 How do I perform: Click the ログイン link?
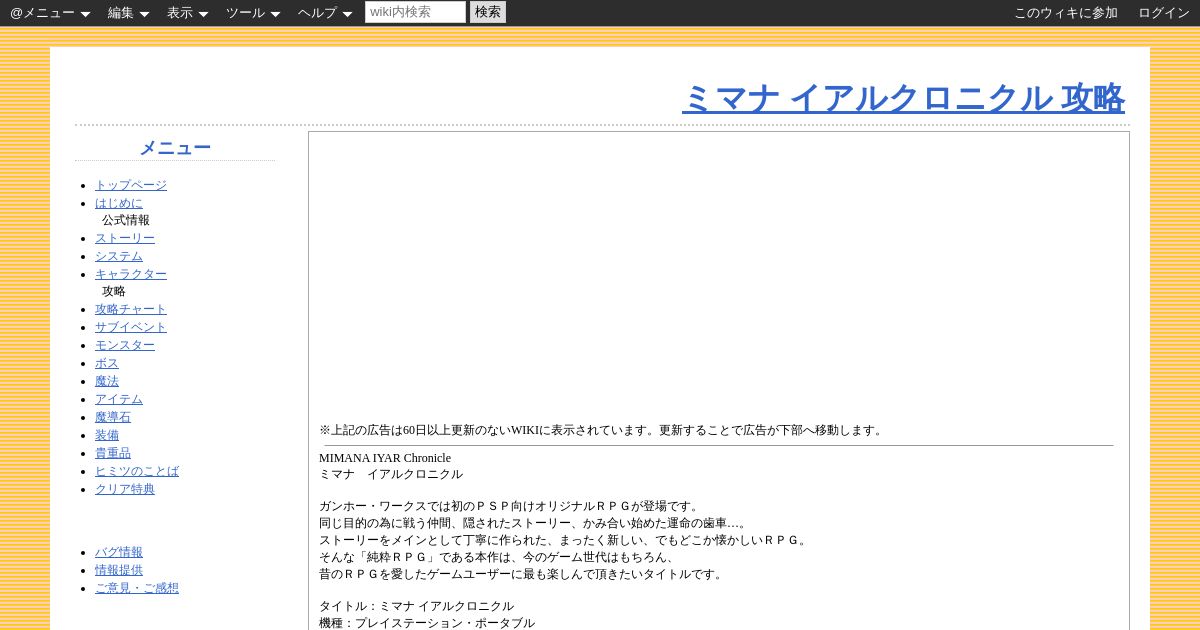click(1164, 13)
